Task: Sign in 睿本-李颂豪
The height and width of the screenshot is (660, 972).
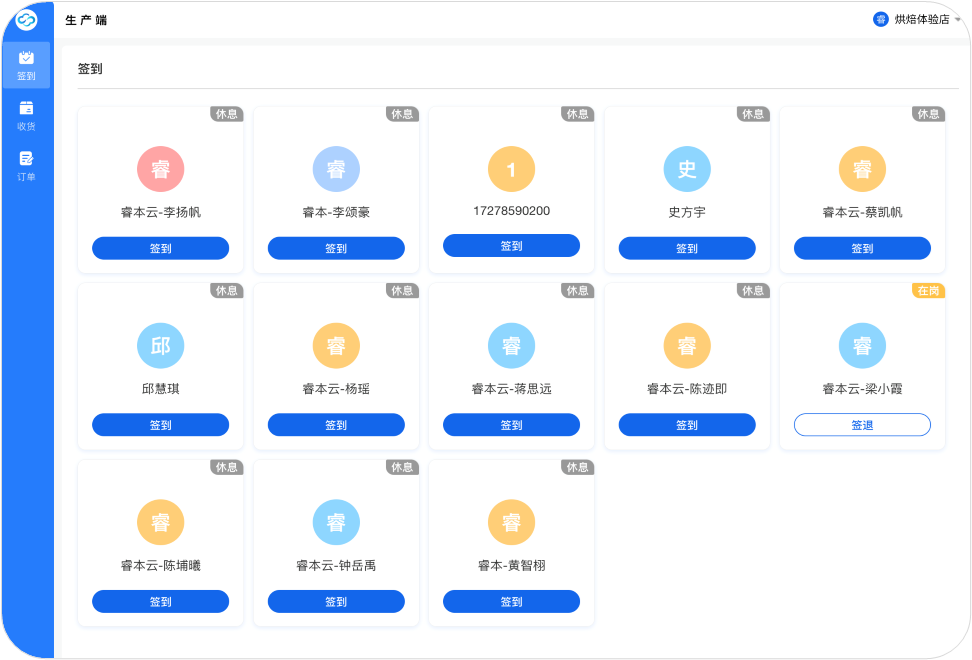Action: click(x=336, y=249)
